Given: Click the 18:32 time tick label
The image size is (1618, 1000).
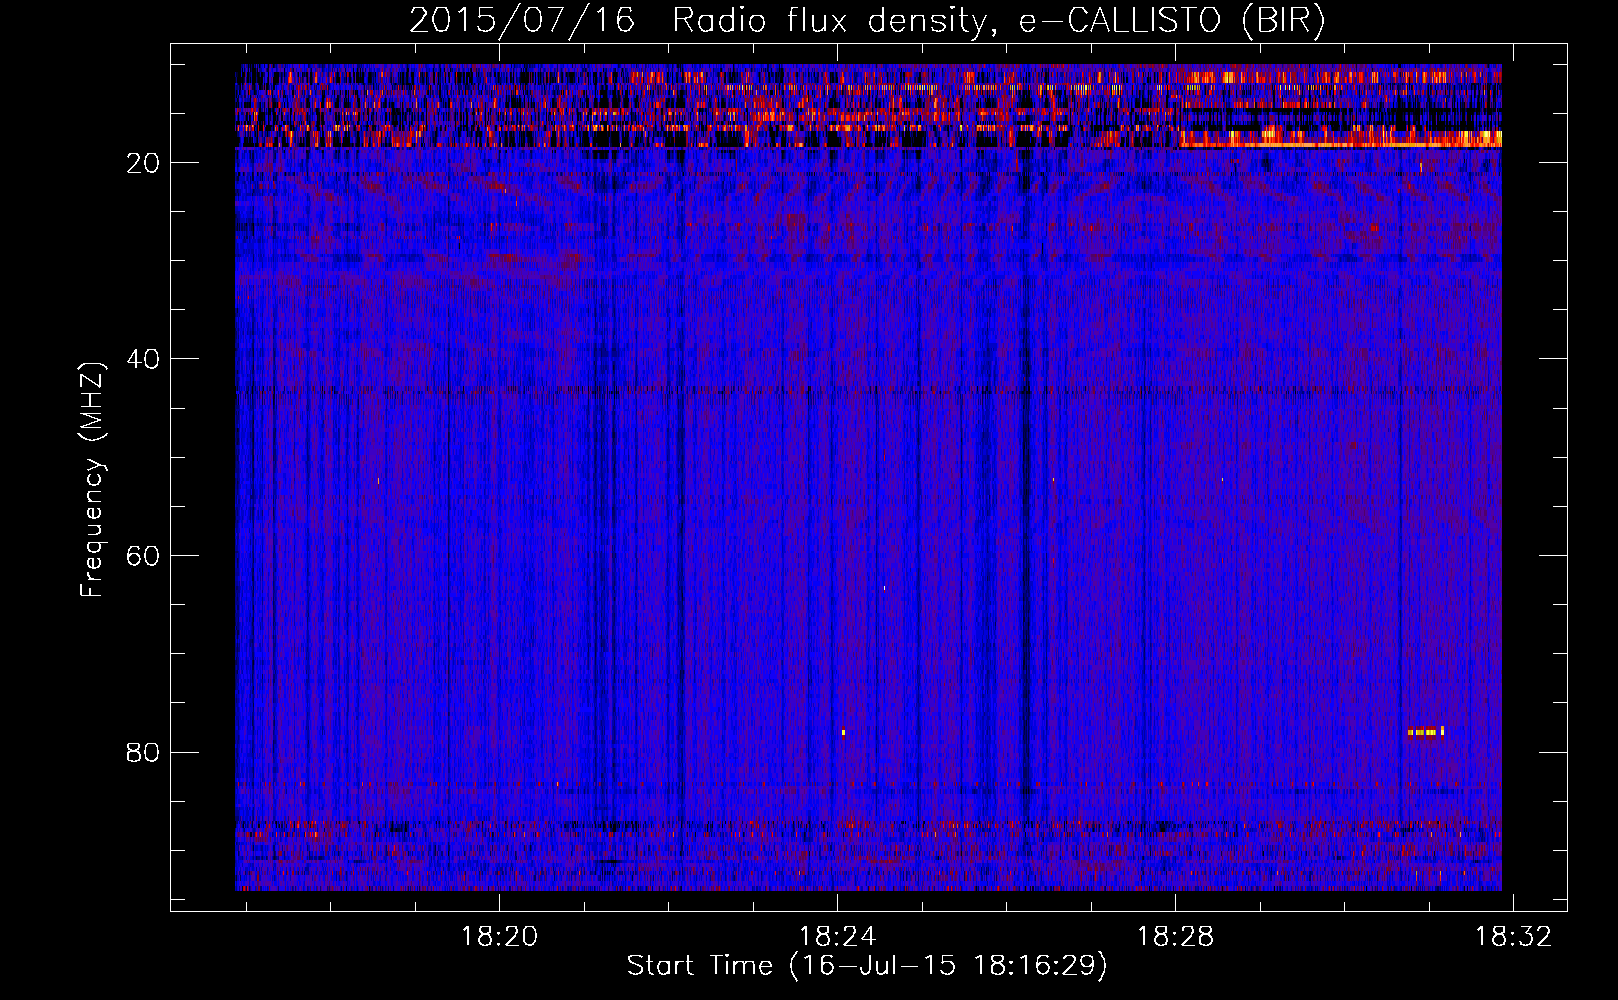Looking at the screenshot, I should click(x=1514, y=937).
